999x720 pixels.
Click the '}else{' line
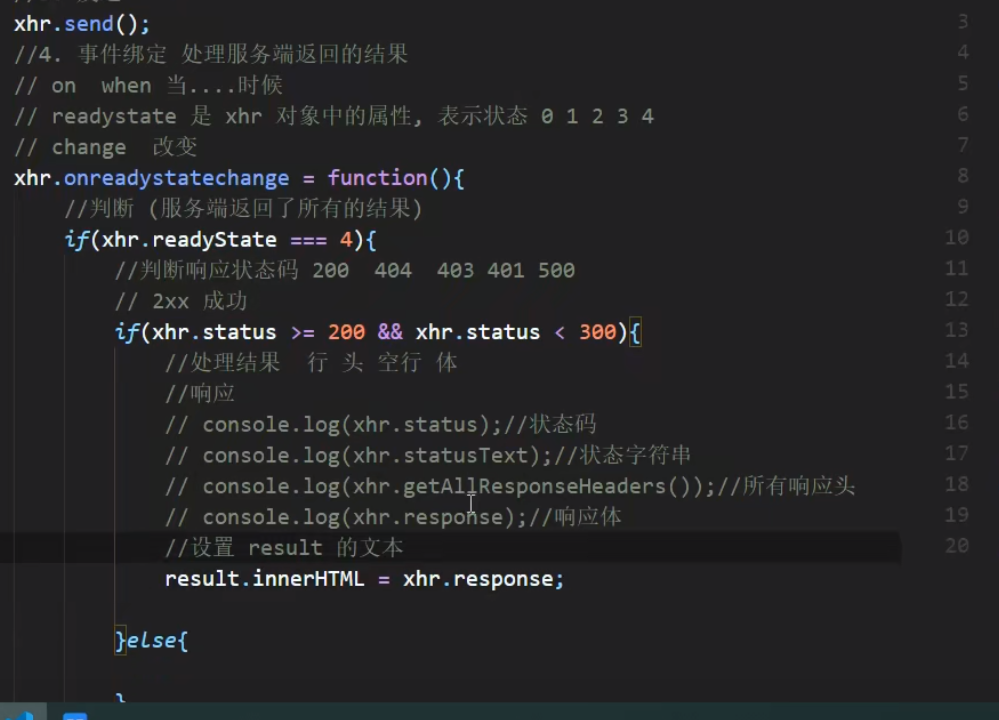pos(152,640)
